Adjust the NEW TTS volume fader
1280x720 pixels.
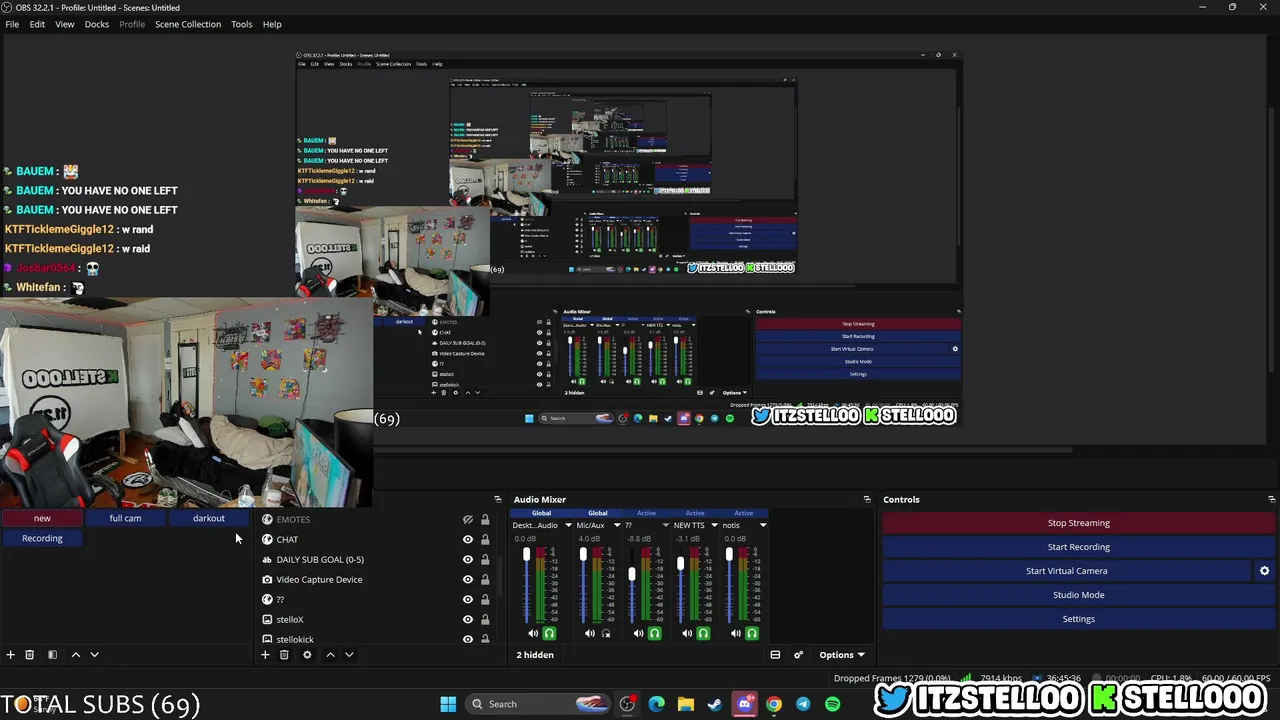pyautogui.click(x=680, y=564)
